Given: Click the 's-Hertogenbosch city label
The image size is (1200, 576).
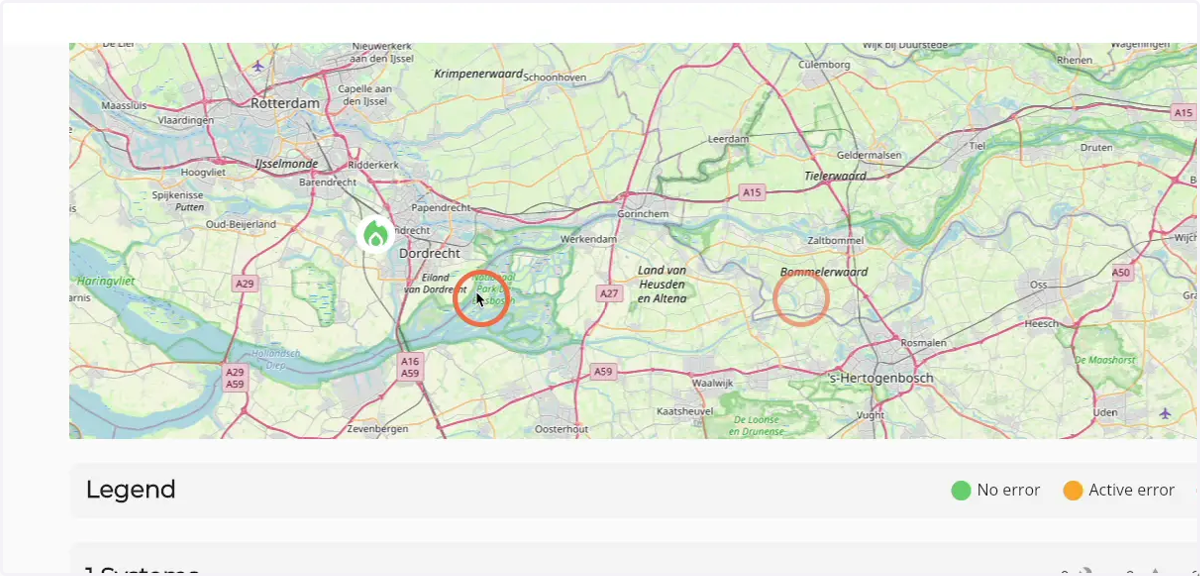Looking at the screenshot, I should (x=881, y=378).
